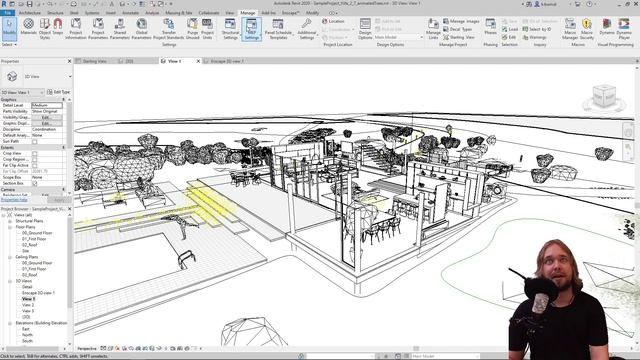Click Transfer Project Standards
The width and height of the screenshot is (640, 360).
[x=169, y=29]
